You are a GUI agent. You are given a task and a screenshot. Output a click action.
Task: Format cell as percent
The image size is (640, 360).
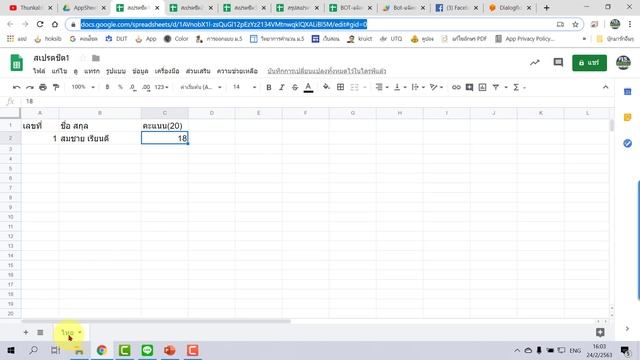(x=120, y=87)
